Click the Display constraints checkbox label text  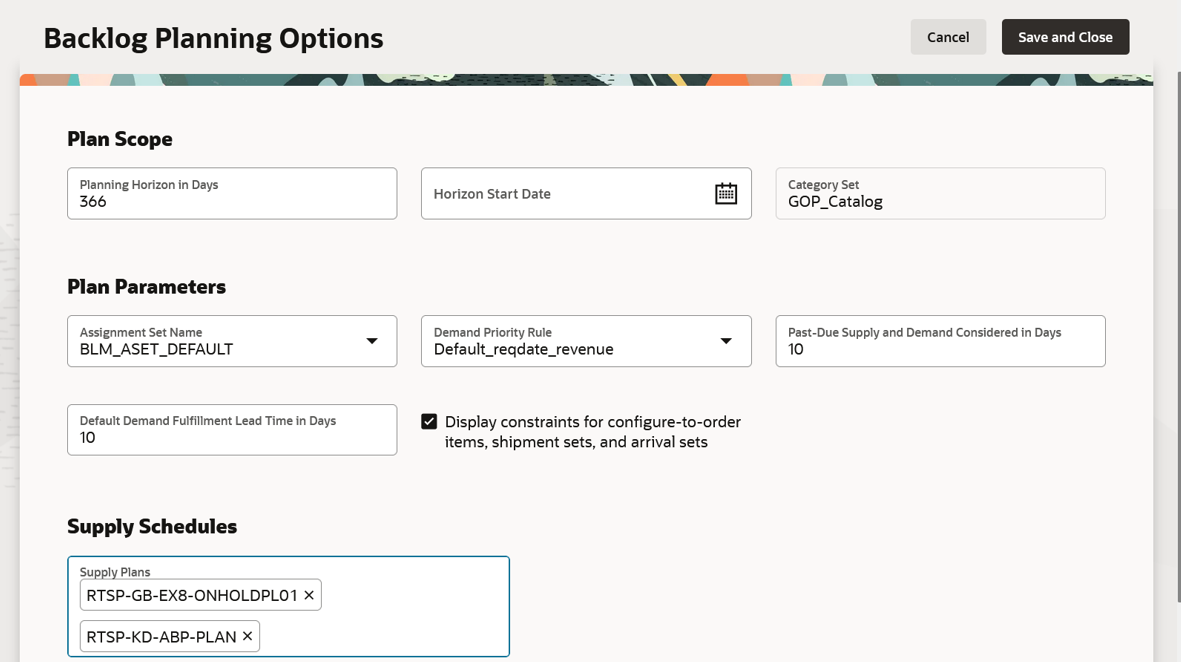(592, 432)
